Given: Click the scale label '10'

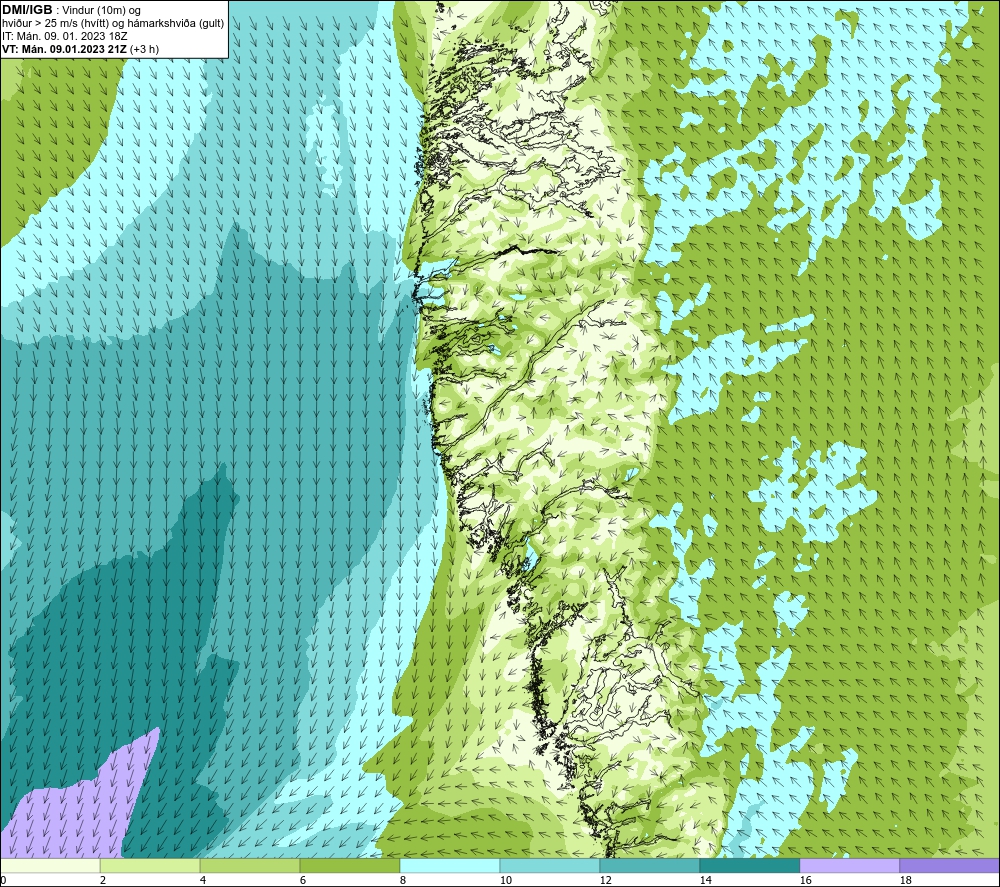Looking at the screenshot, I should 505,880.
